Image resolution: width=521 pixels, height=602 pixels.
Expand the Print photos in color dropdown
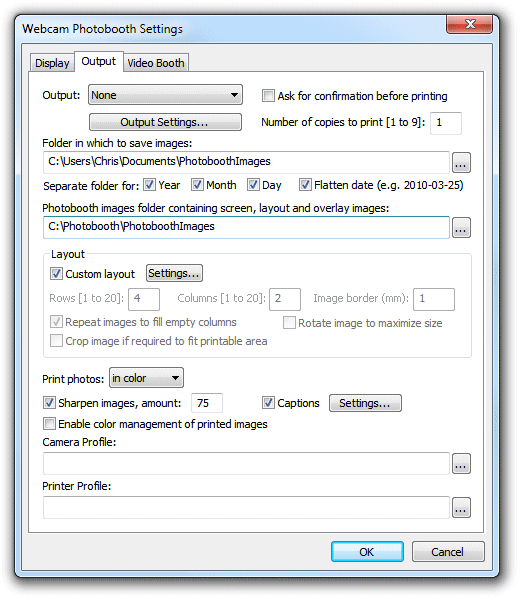pos(146,378)
